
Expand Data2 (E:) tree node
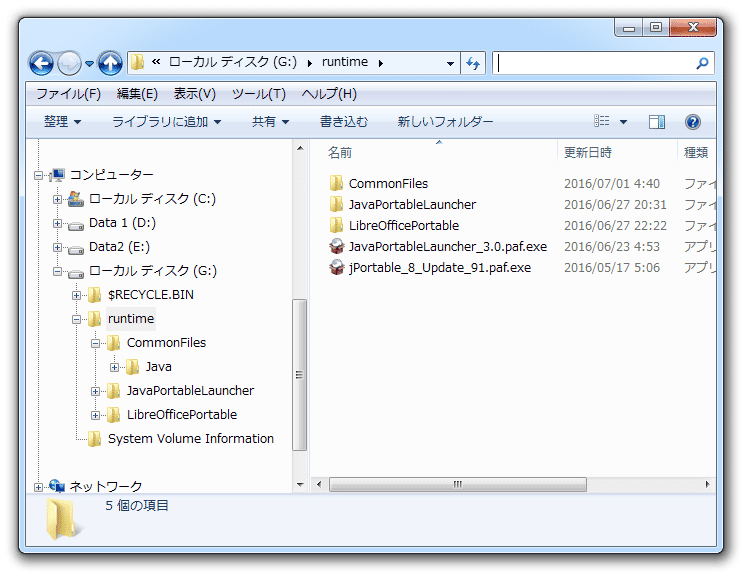click(58, 247)
